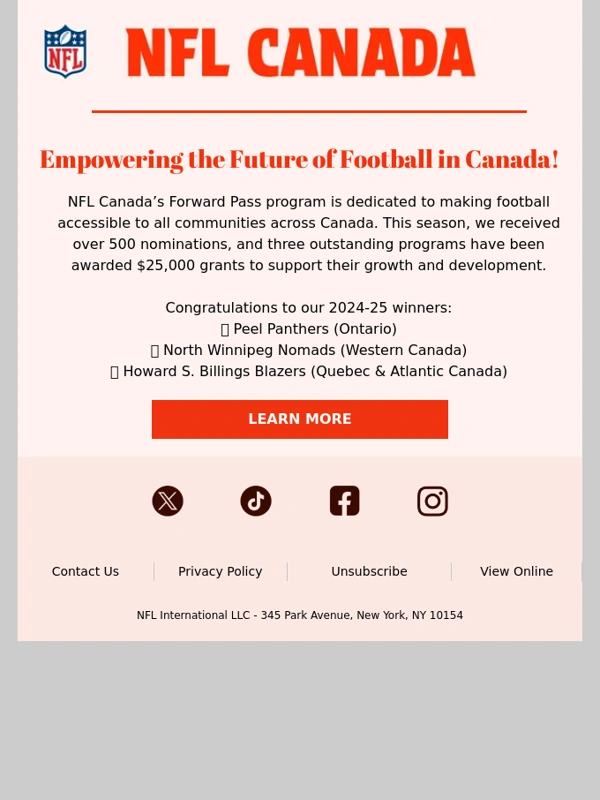Select the Peel Panthers (Ontario) winner text
The image size is (600, 800).
[x=315, y=329]
